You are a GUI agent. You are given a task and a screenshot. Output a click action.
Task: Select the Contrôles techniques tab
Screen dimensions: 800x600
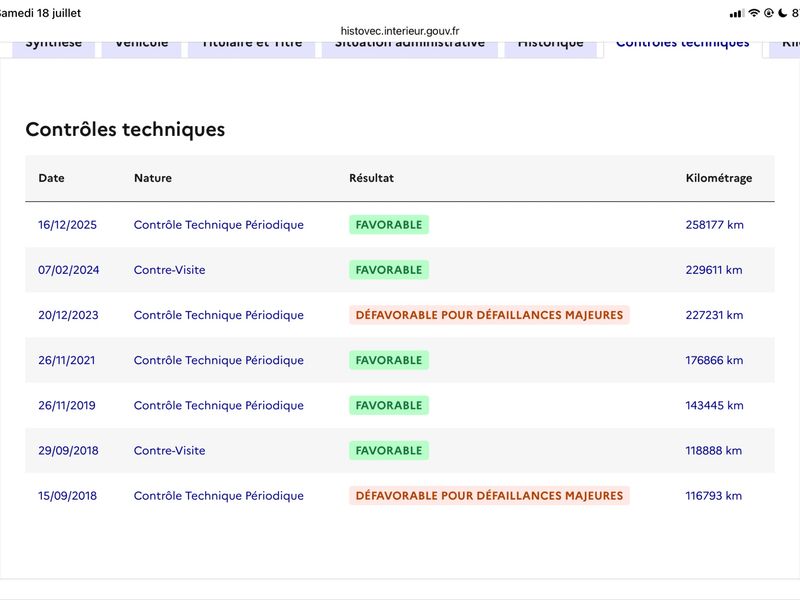[x=683, y=47]
